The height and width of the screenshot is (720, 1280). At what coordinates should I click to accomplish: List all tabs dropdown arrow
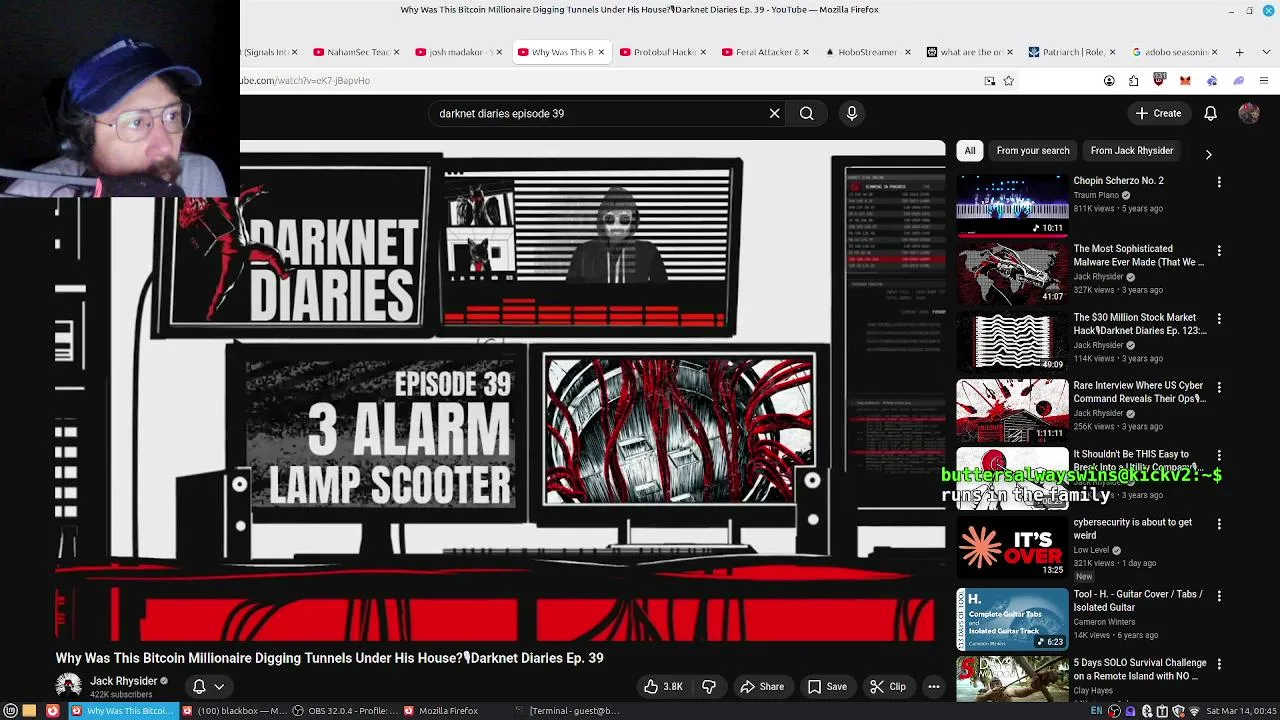pyautogui.click(x=1264, y=52)
